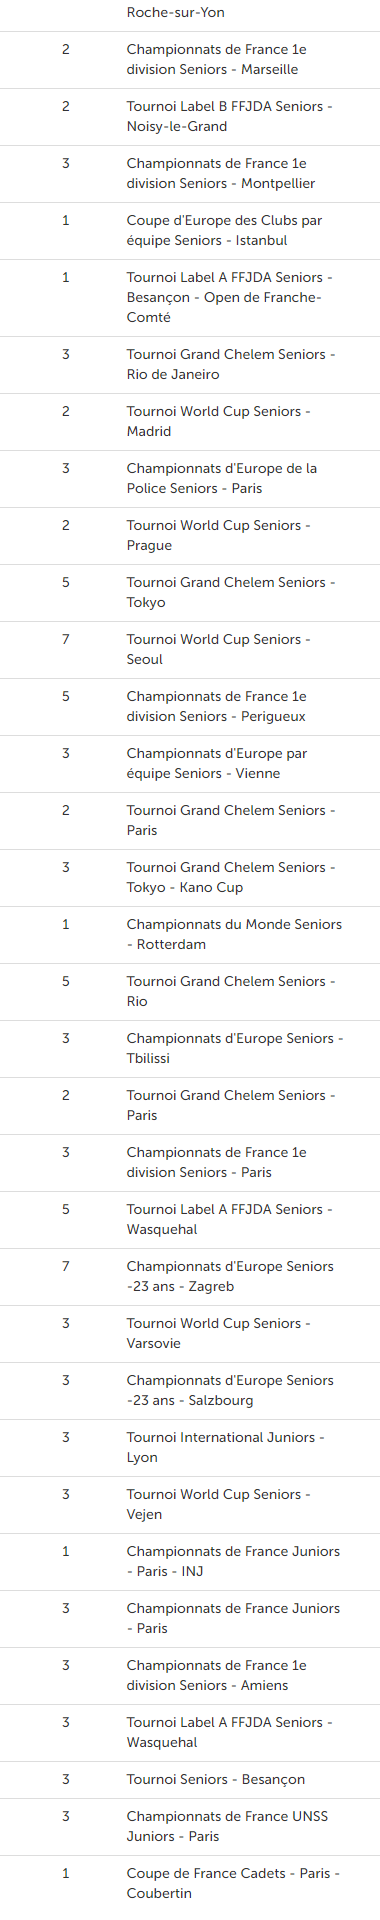Open Tournoi International Juniors Lyon entry
The height and width of the screenshot is (1920, 380).
pos(190,1448)
